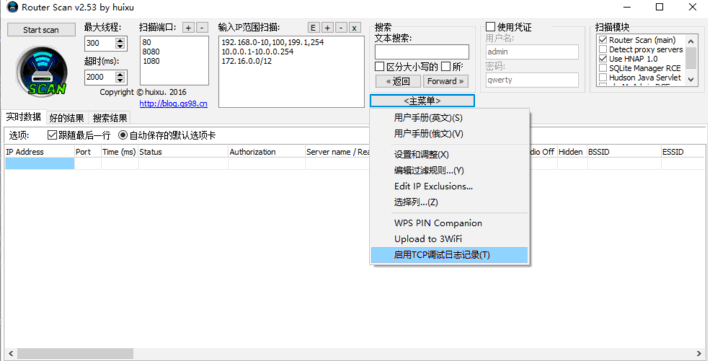Add a scan port with the + button
Image resolution: width=709 pixels, height=362 pixels.
click(188, 28)
